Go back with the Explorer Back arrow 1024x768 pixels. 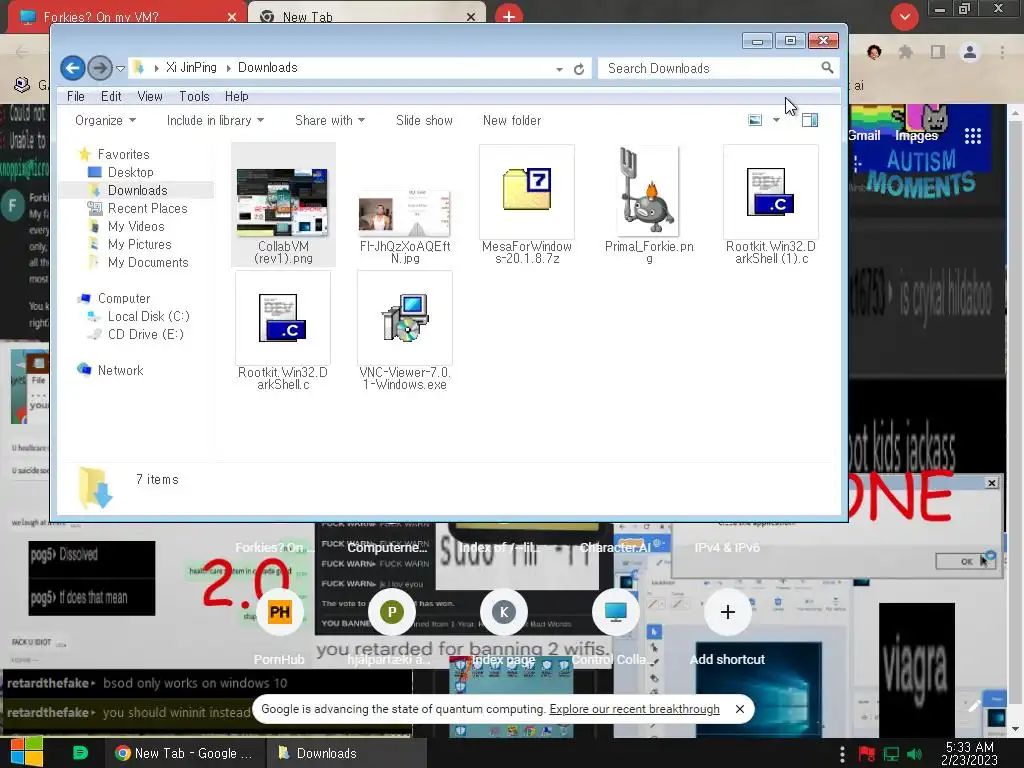[x=72, y=67]
